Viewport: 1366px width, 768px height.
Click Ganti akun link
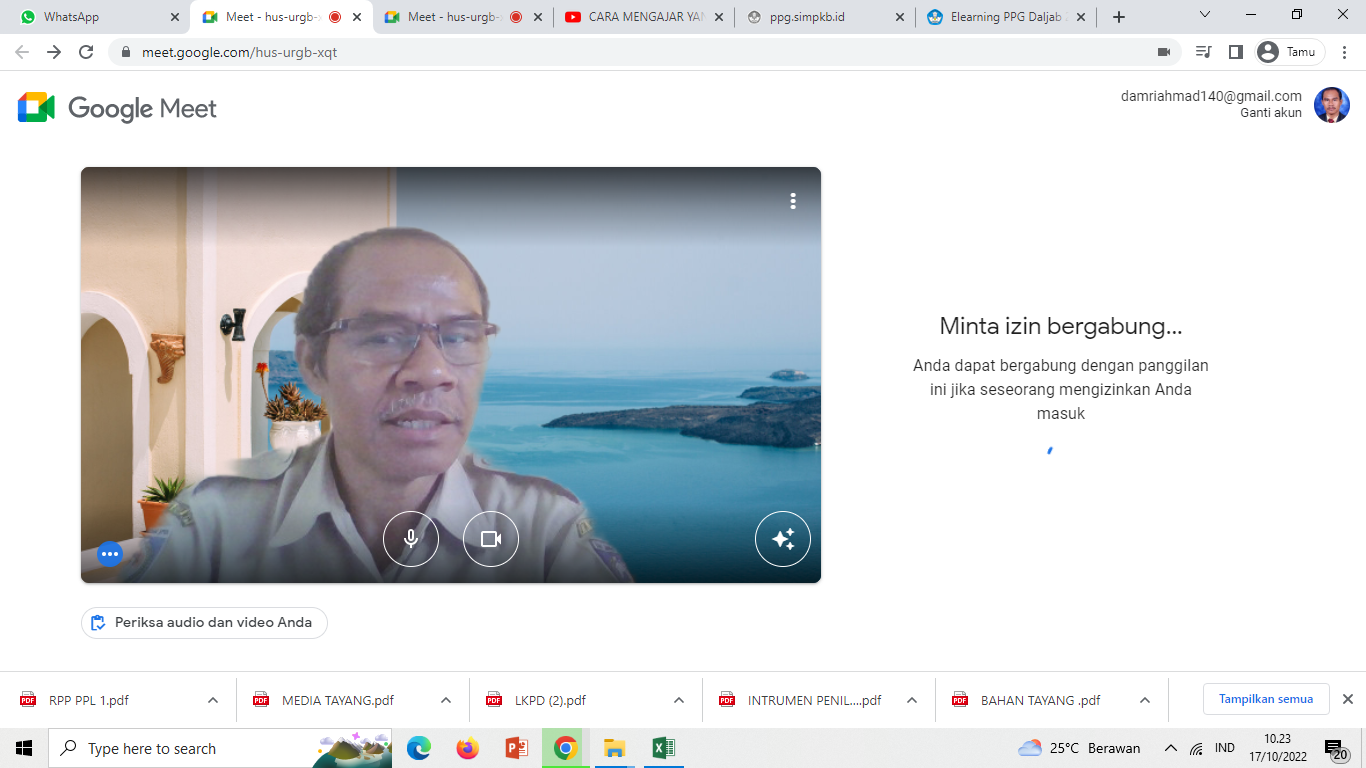[x=1271, y=113]
